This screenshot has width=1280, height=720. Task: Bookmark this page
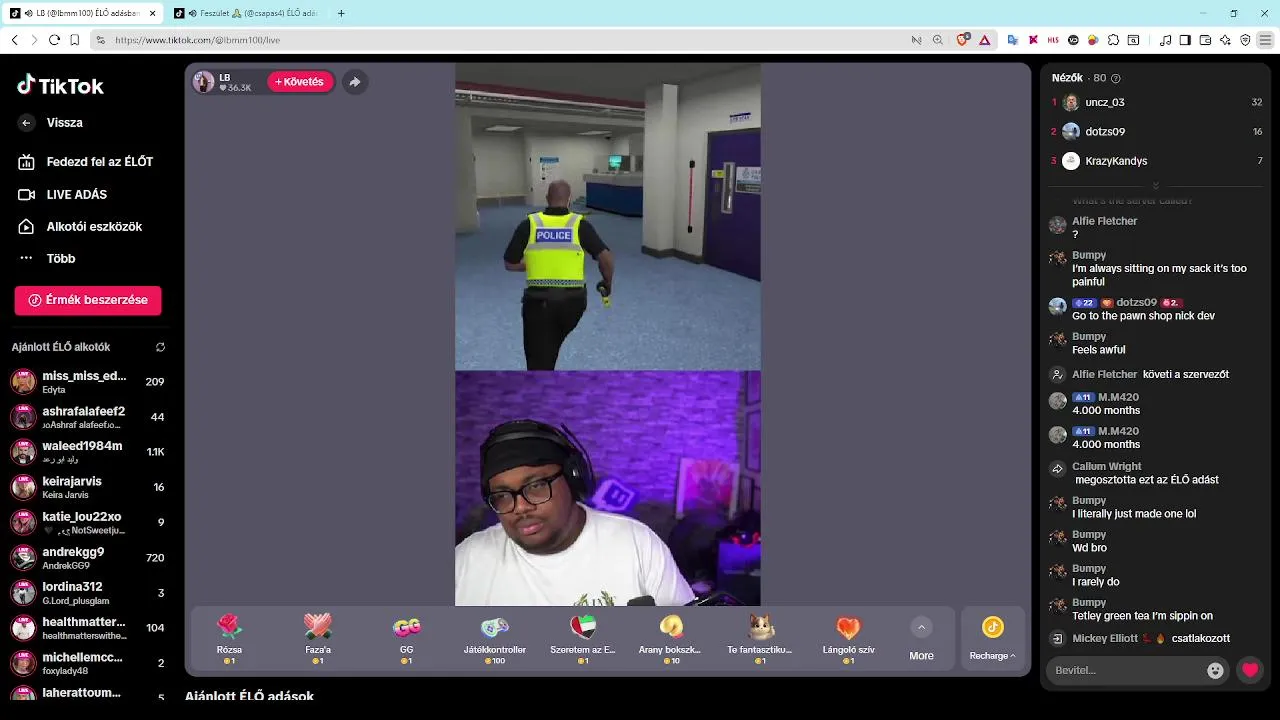click(75, 40)
